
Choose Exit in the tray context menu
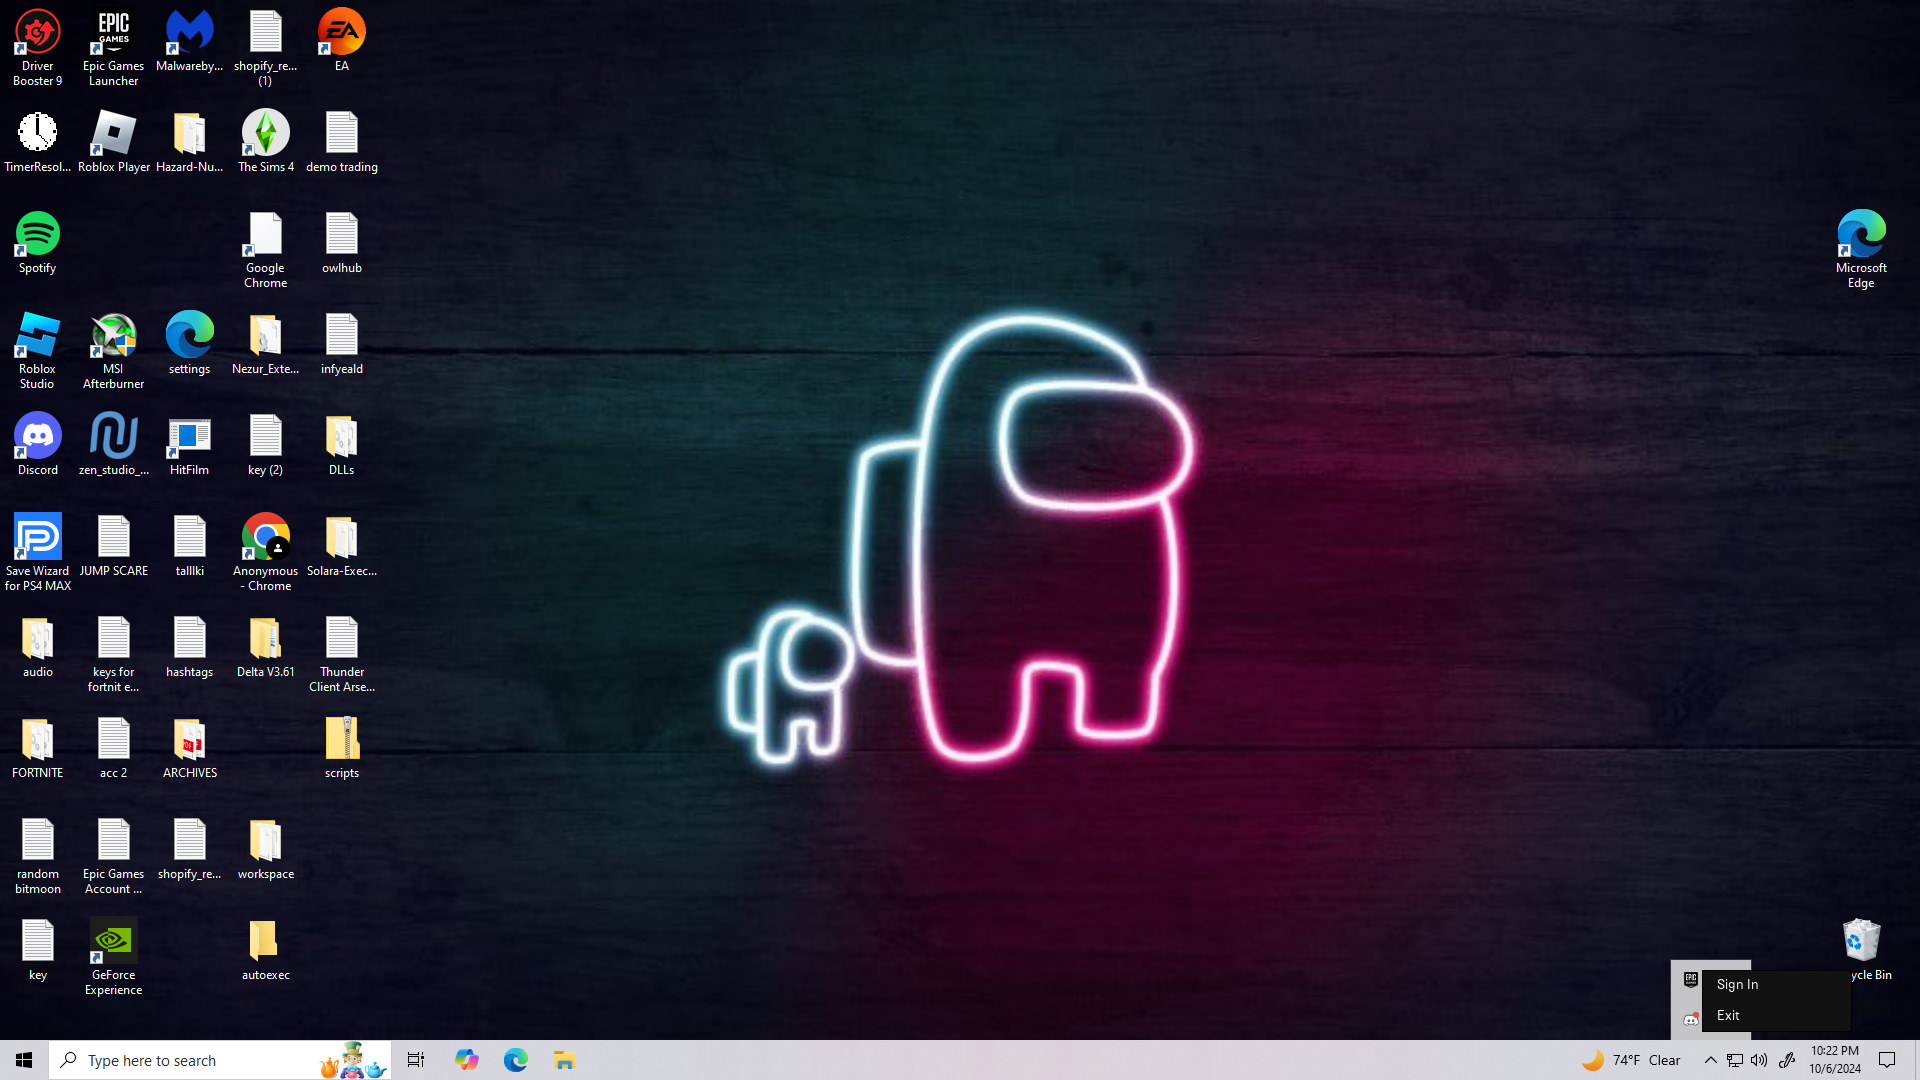tap(1728, 1016)
